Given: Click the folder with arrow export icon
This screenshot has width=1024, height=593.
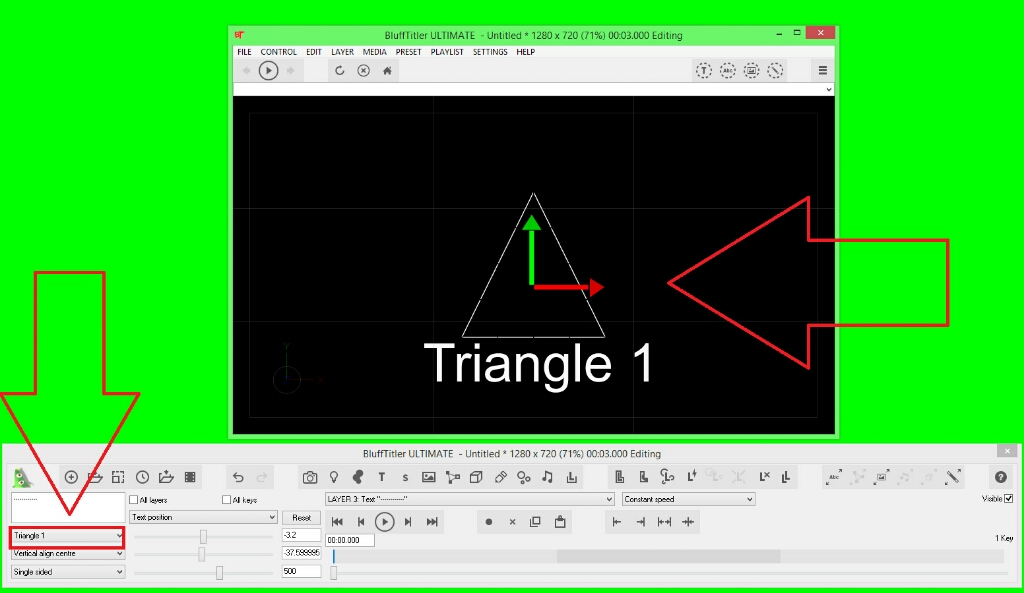Looking at the screenshot, I should click(166, 477).
